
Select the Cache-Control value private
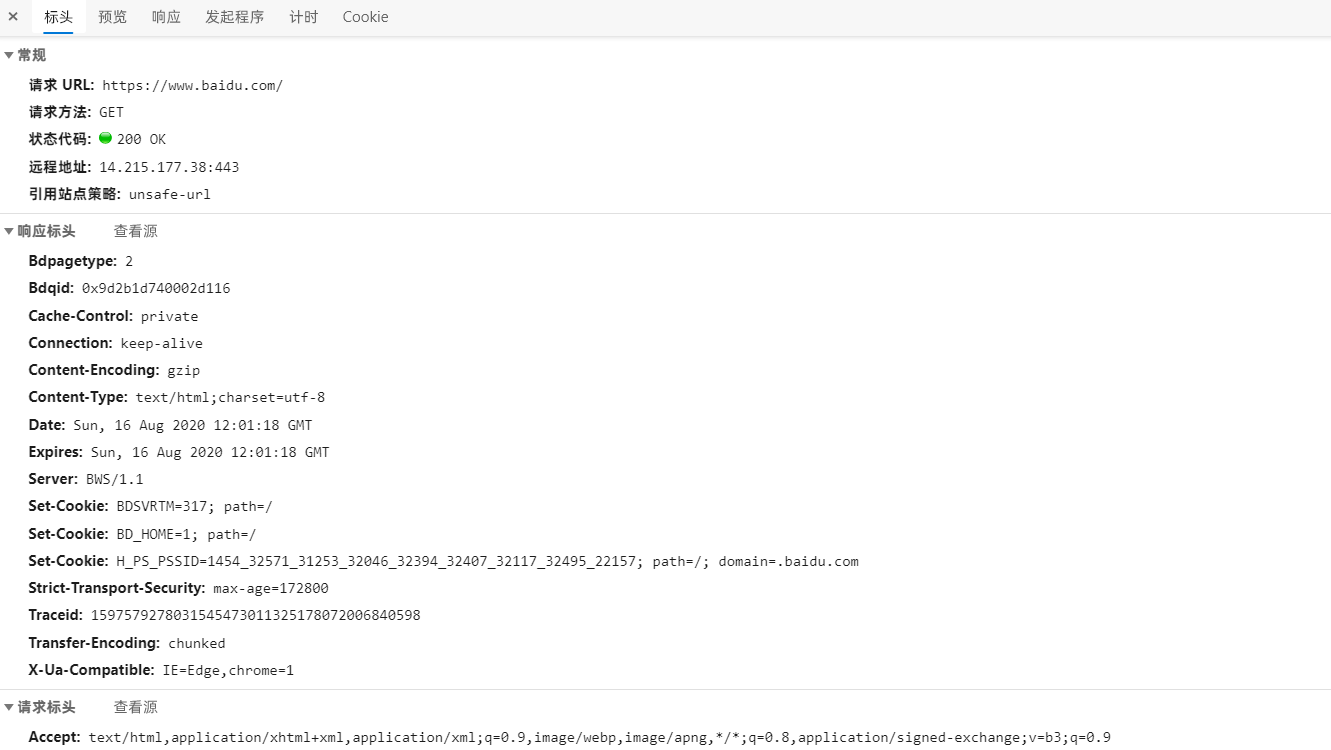click(169, 316)
